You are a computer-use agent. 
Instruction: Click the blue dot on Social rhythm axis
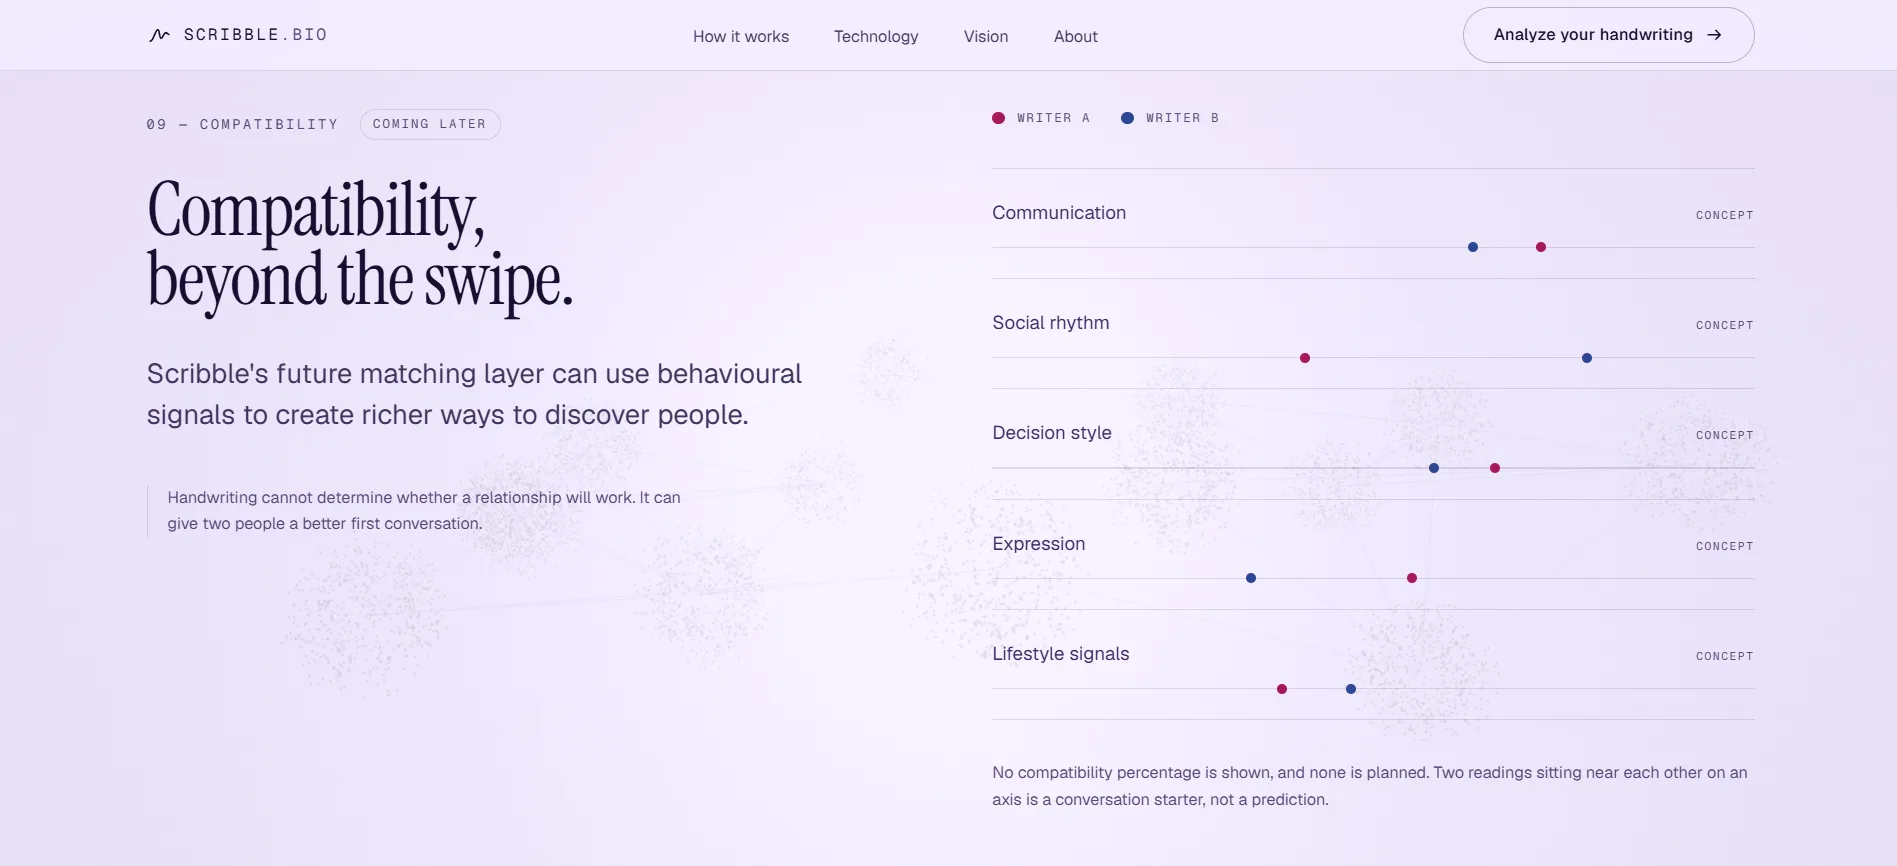point(1587,358)
